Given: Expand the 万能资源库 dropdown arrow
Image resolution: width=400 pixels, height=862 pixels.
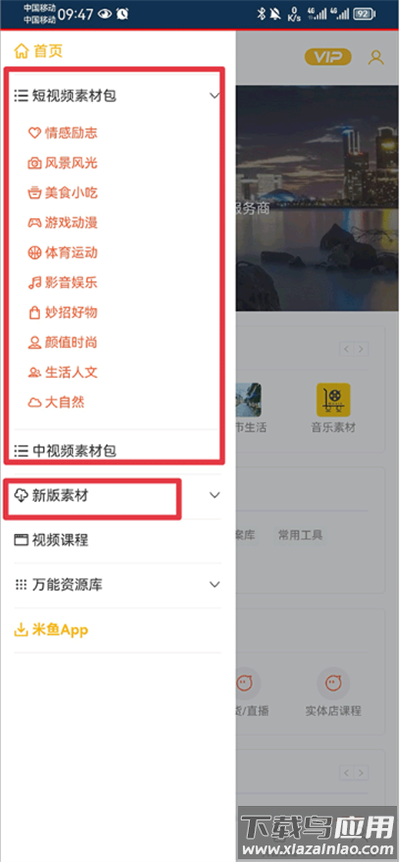Looking at the screenshot, I should (215, 584).
